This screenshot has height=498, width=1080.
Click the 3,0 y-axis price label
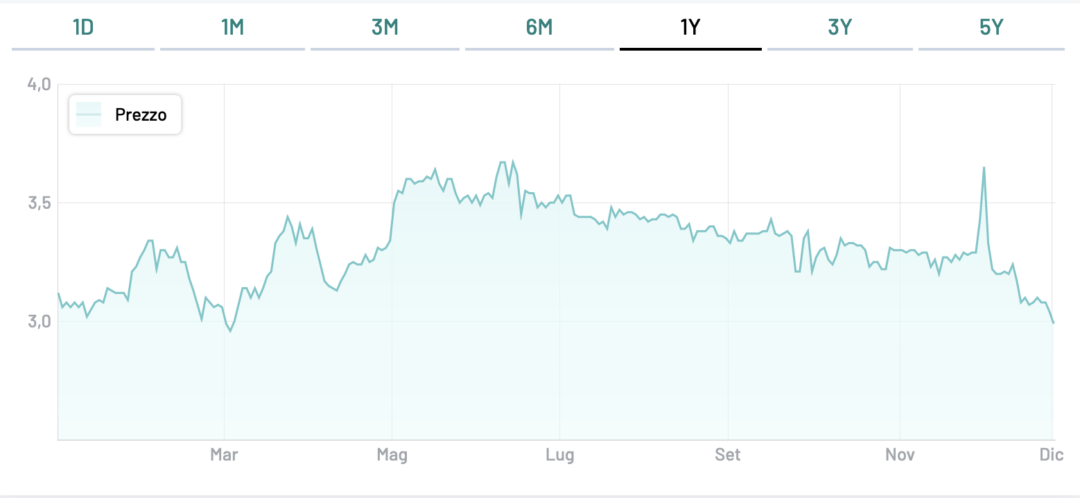(x=38, y=321)
